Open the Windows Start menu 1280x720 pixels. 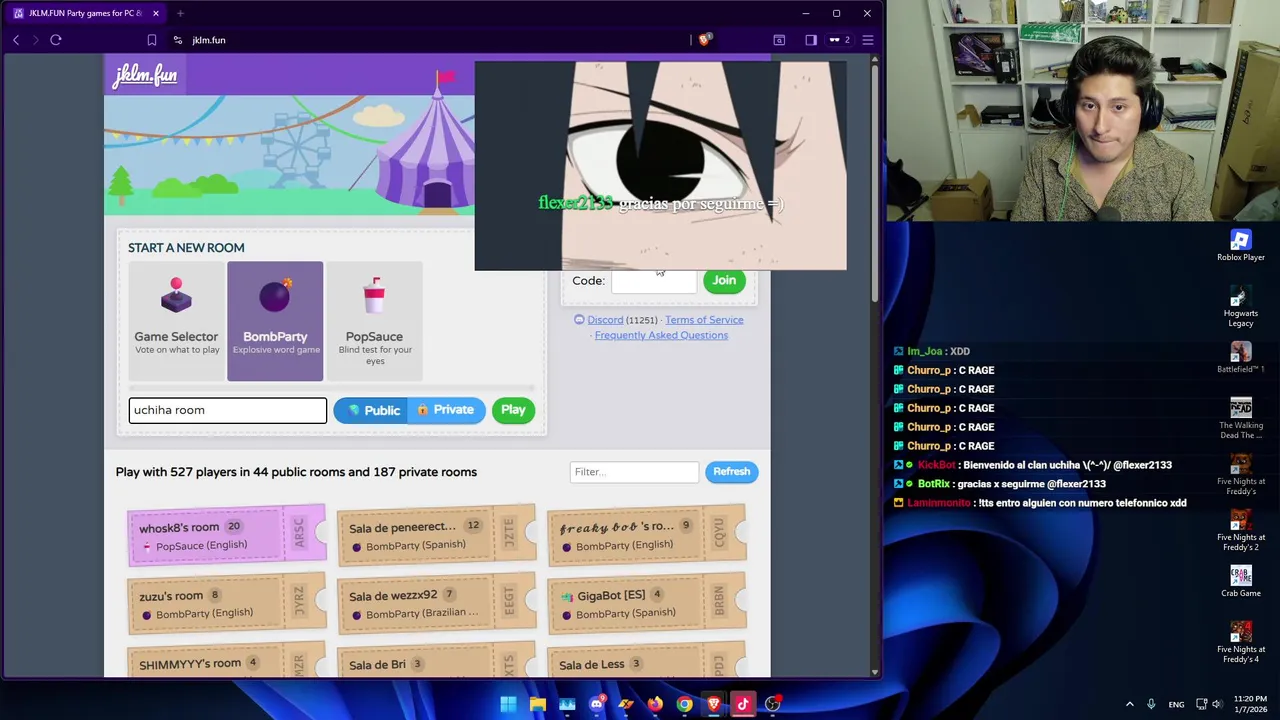pyautogui.click(x=508, y=704)
